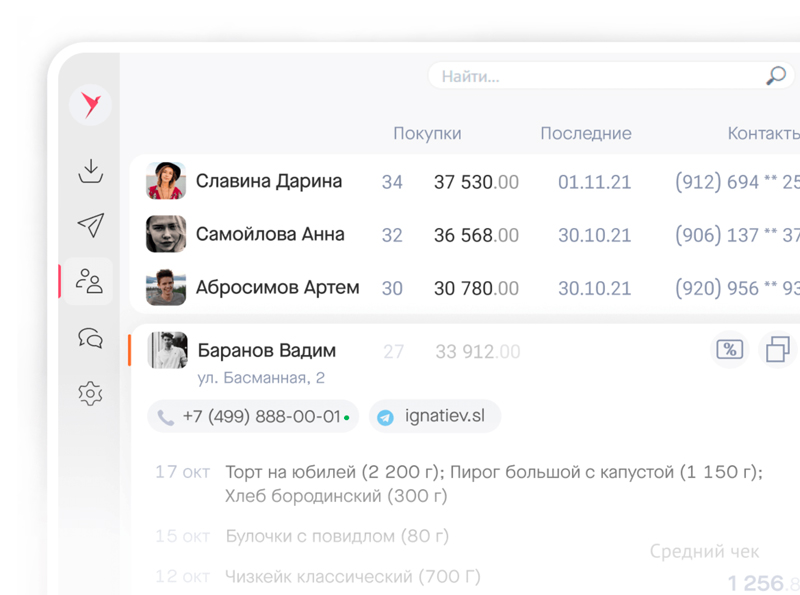Open Абросимов Артем avatar photo
The width and height of the screenshot is (800, 595).
click(x=166, y=287)
